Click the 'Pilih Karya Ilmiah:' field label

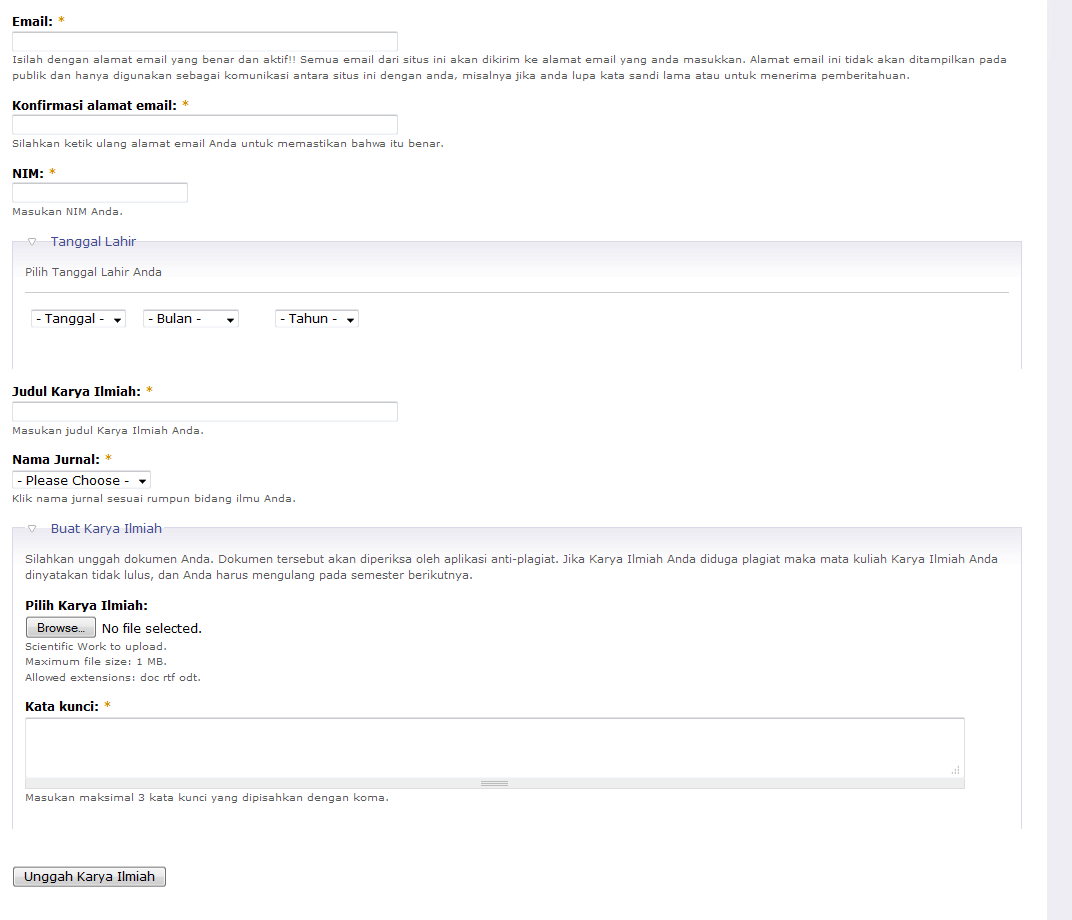click(x=86, y=606)
